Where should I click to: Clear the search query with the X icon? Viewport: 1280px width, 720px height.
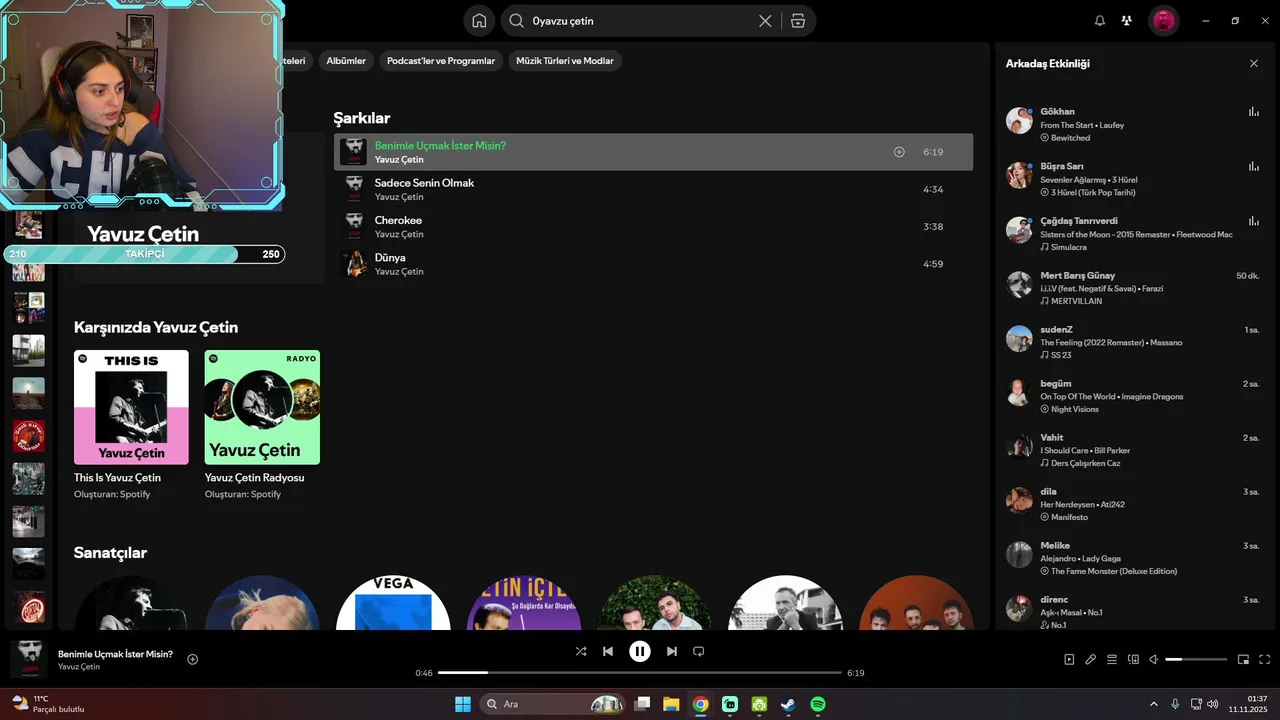[765, 21]
